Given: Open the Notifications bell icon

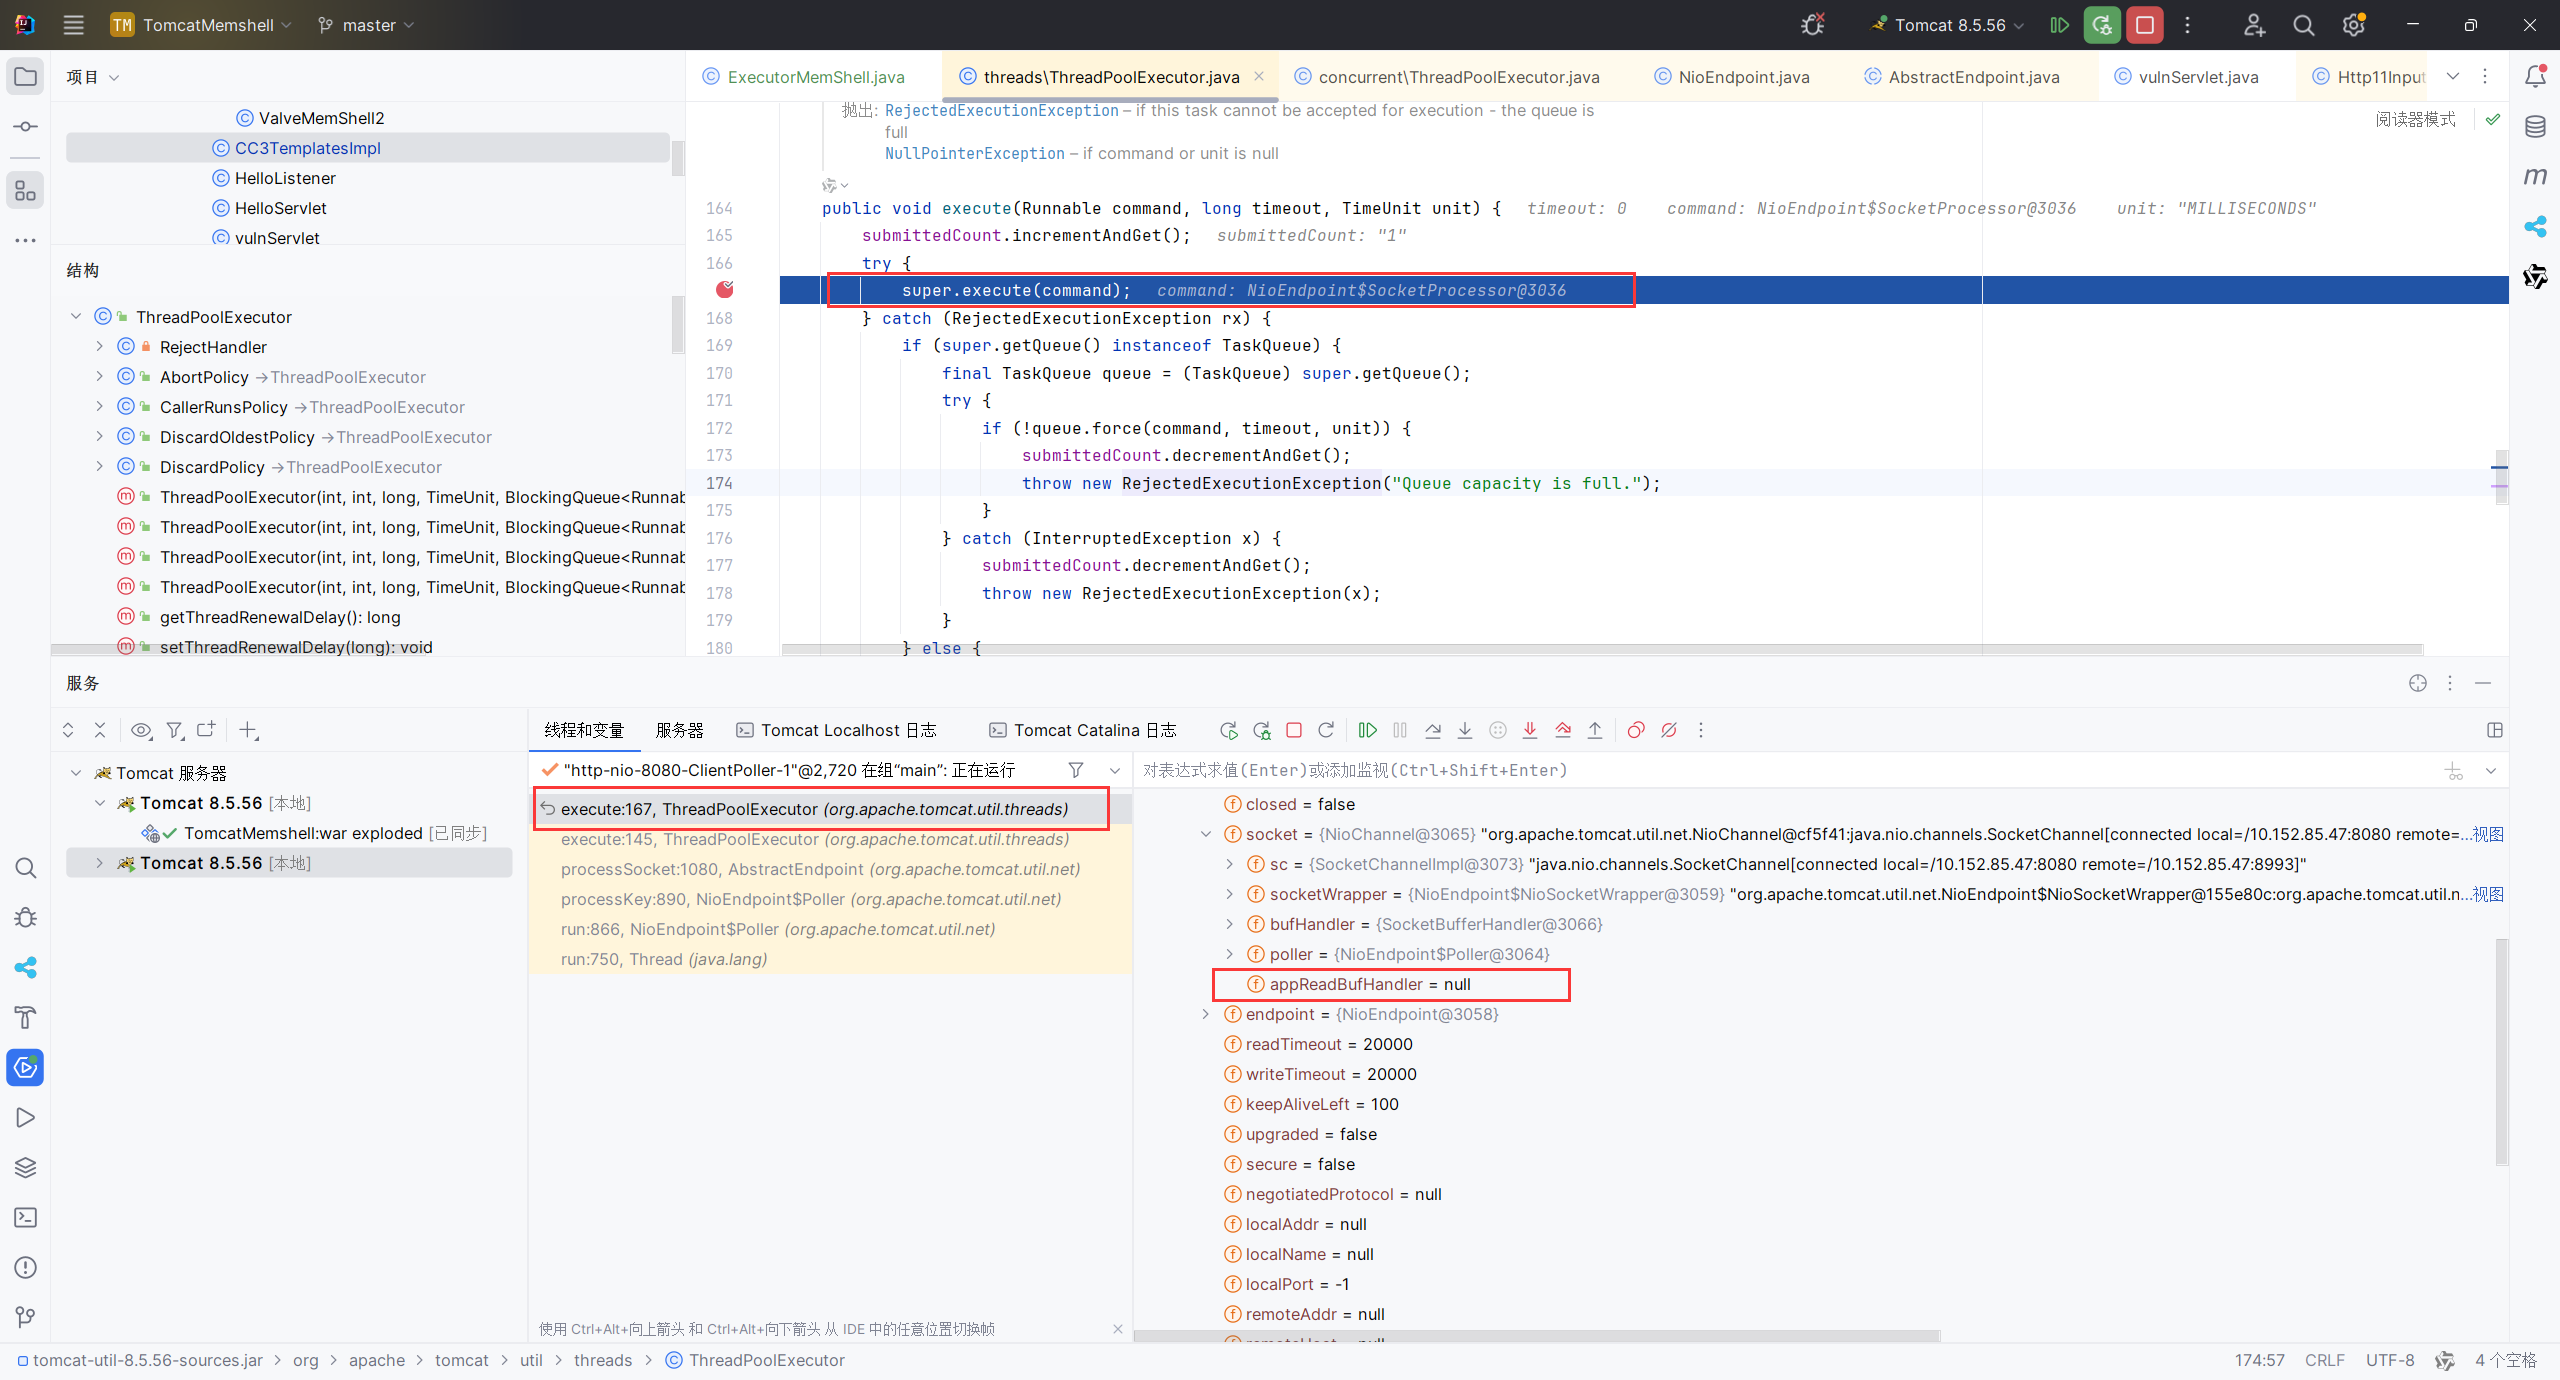Looking at the screenshot, I should (x=2535, y=76).
